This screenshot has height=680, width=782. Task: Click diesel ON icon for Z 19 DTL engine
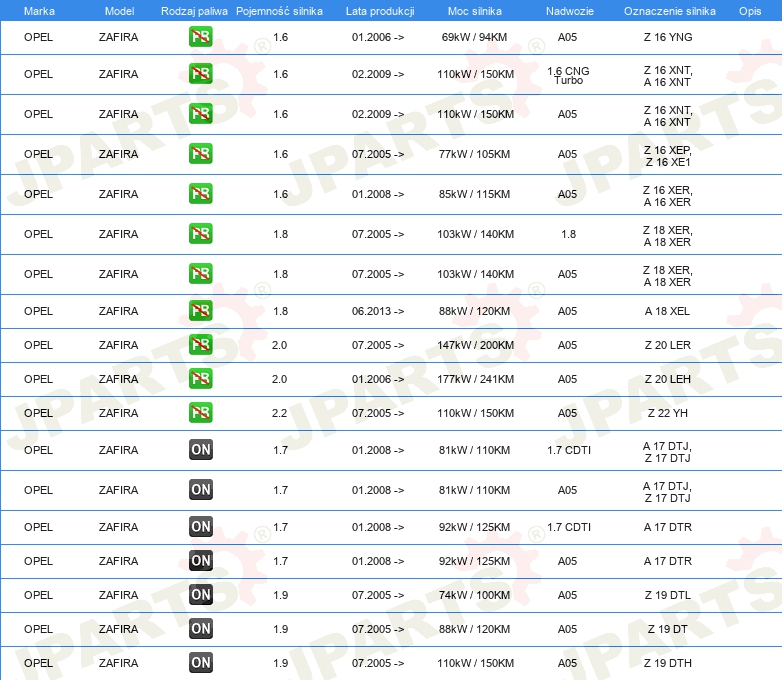(x=200, y=595)
